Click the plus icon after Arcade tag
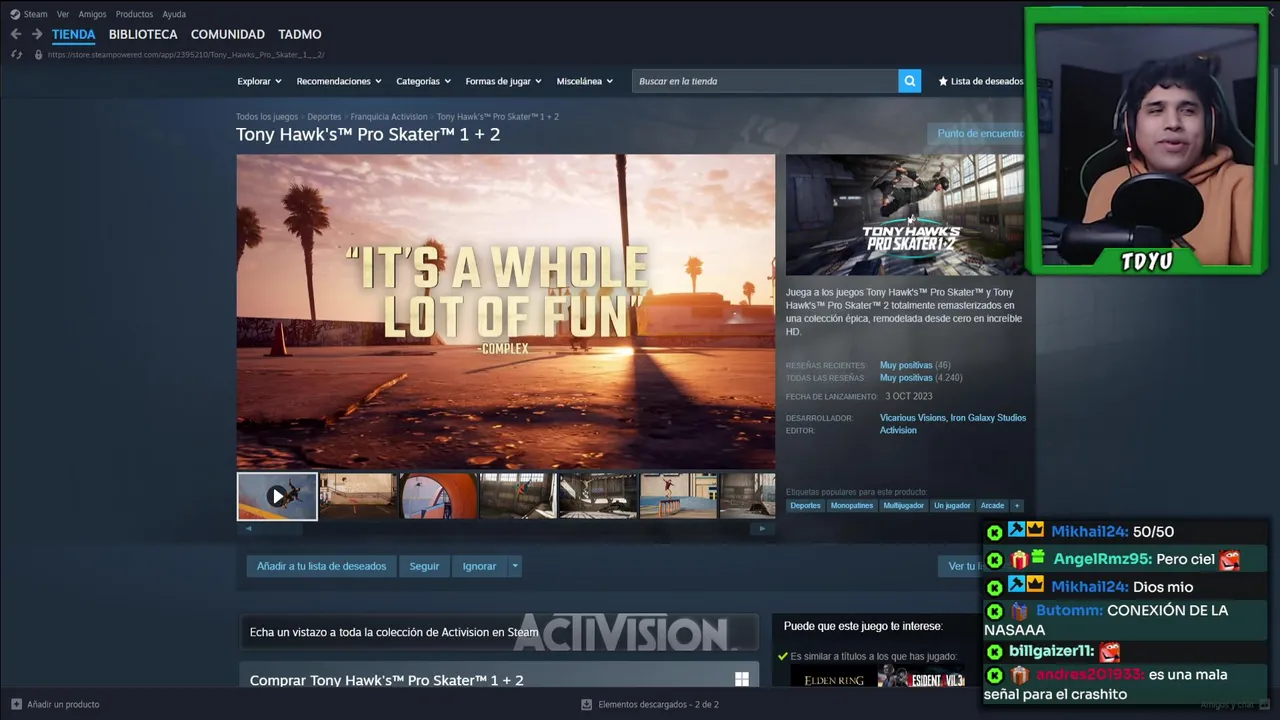Viewport: 1280px width, 720px height. coord(1016,505)
